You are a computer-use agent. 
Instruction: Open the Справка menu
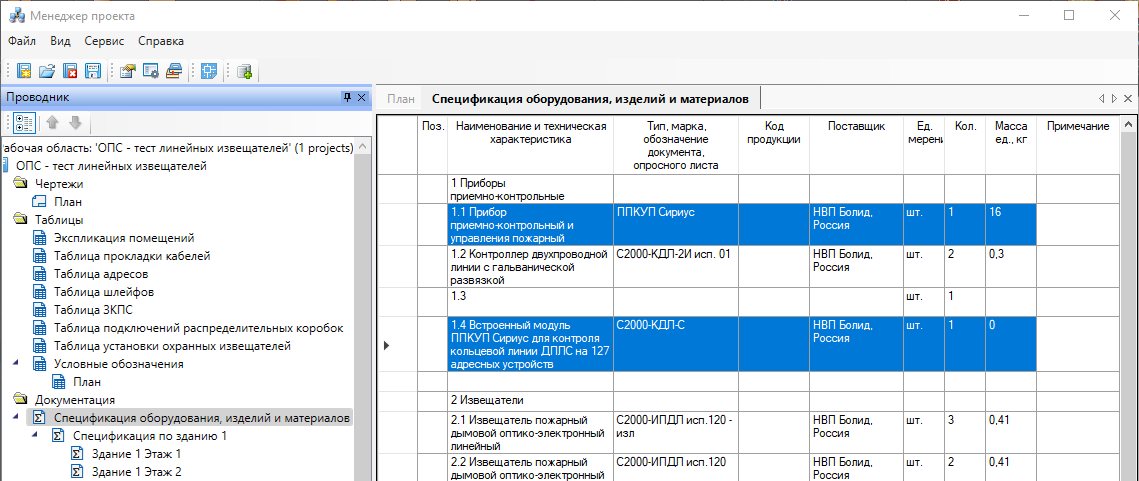(161, 41)
